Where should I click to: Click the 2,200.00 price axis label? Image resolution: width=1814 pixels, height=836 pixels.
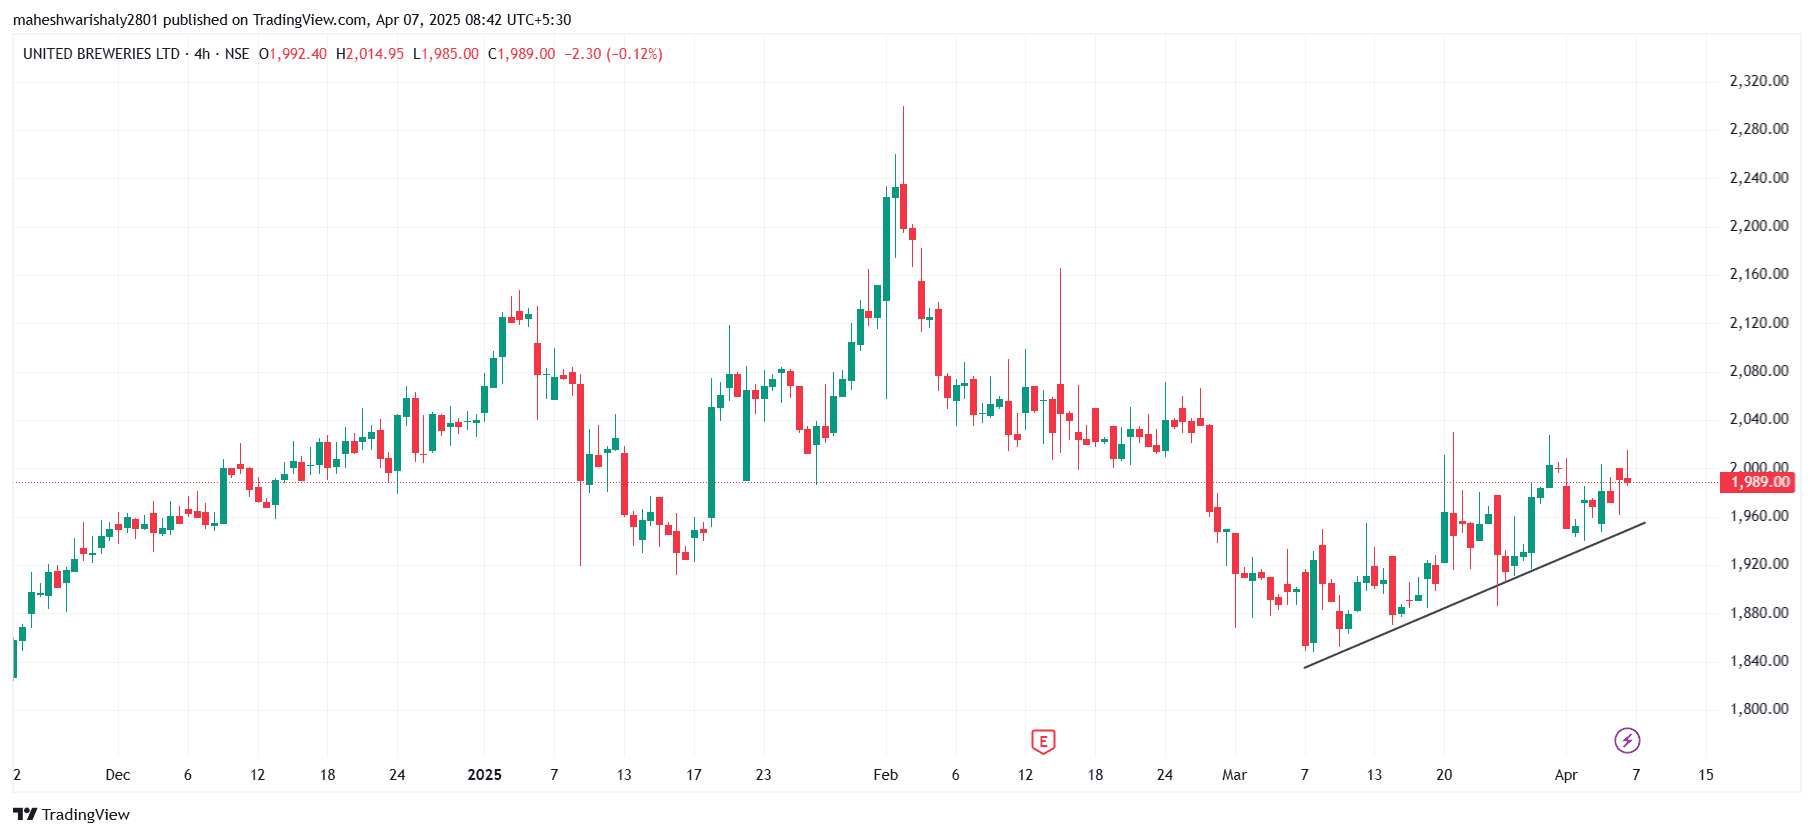pyautogui.click(x=1759, y=226)
